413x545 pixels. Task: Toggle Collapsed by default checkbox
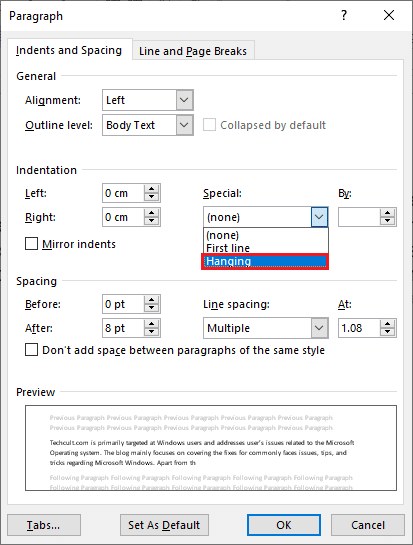pos(209,125)
